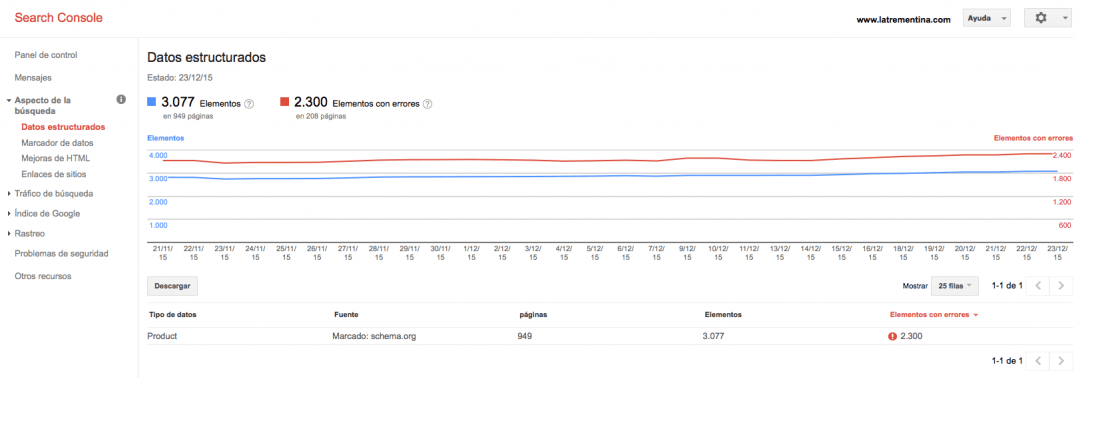Click the red Elementos con errores legend square
This screenshot has height=425, width=1100.
[x=284, y=102]
